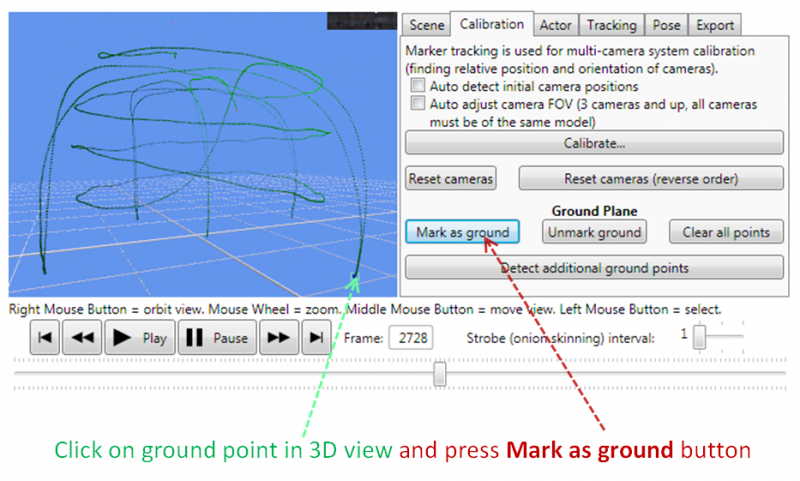Go to the Pose tab
Viewport: 800px width, 481px height.
pos(666,25)
